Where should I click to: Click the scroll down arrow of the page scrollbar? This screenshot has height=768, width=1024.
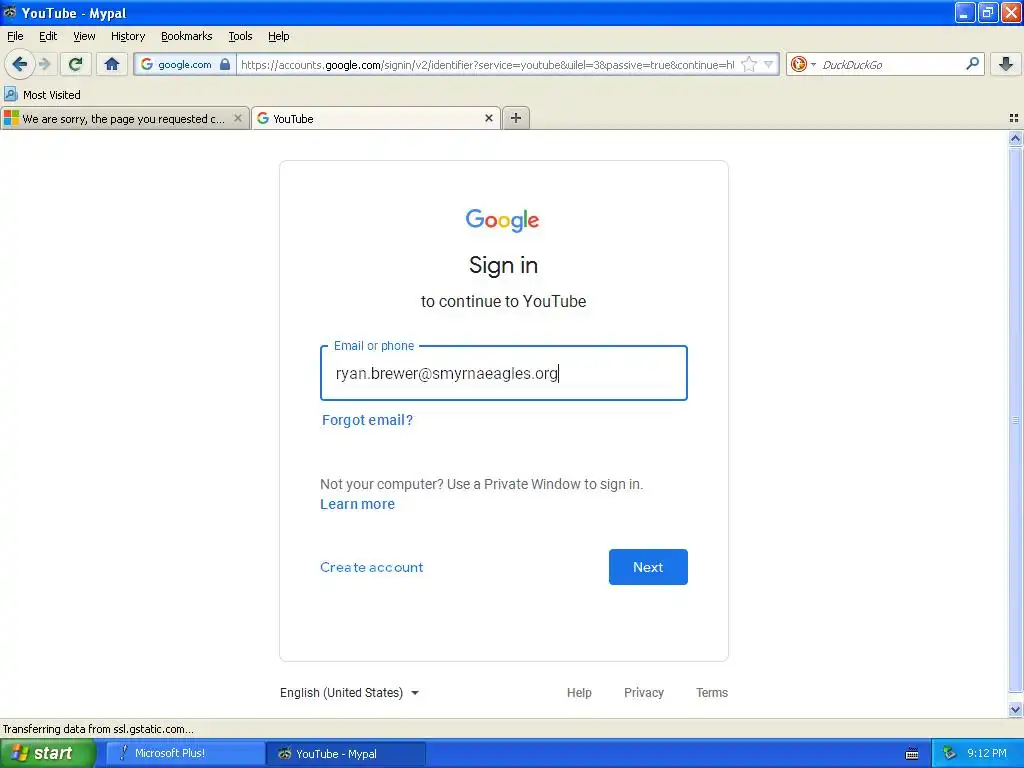coord(1015,709)
